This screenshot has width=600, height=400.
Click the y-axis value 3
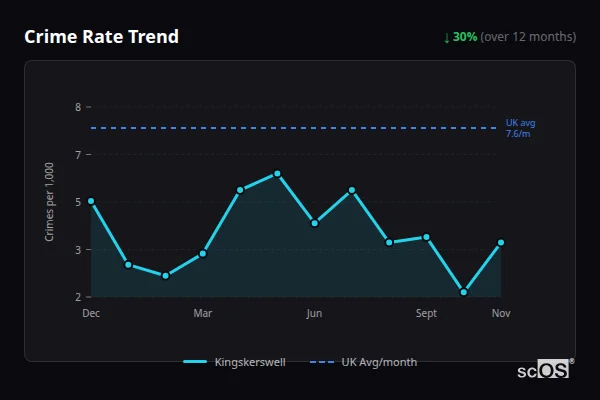click(x=78, y=250)
